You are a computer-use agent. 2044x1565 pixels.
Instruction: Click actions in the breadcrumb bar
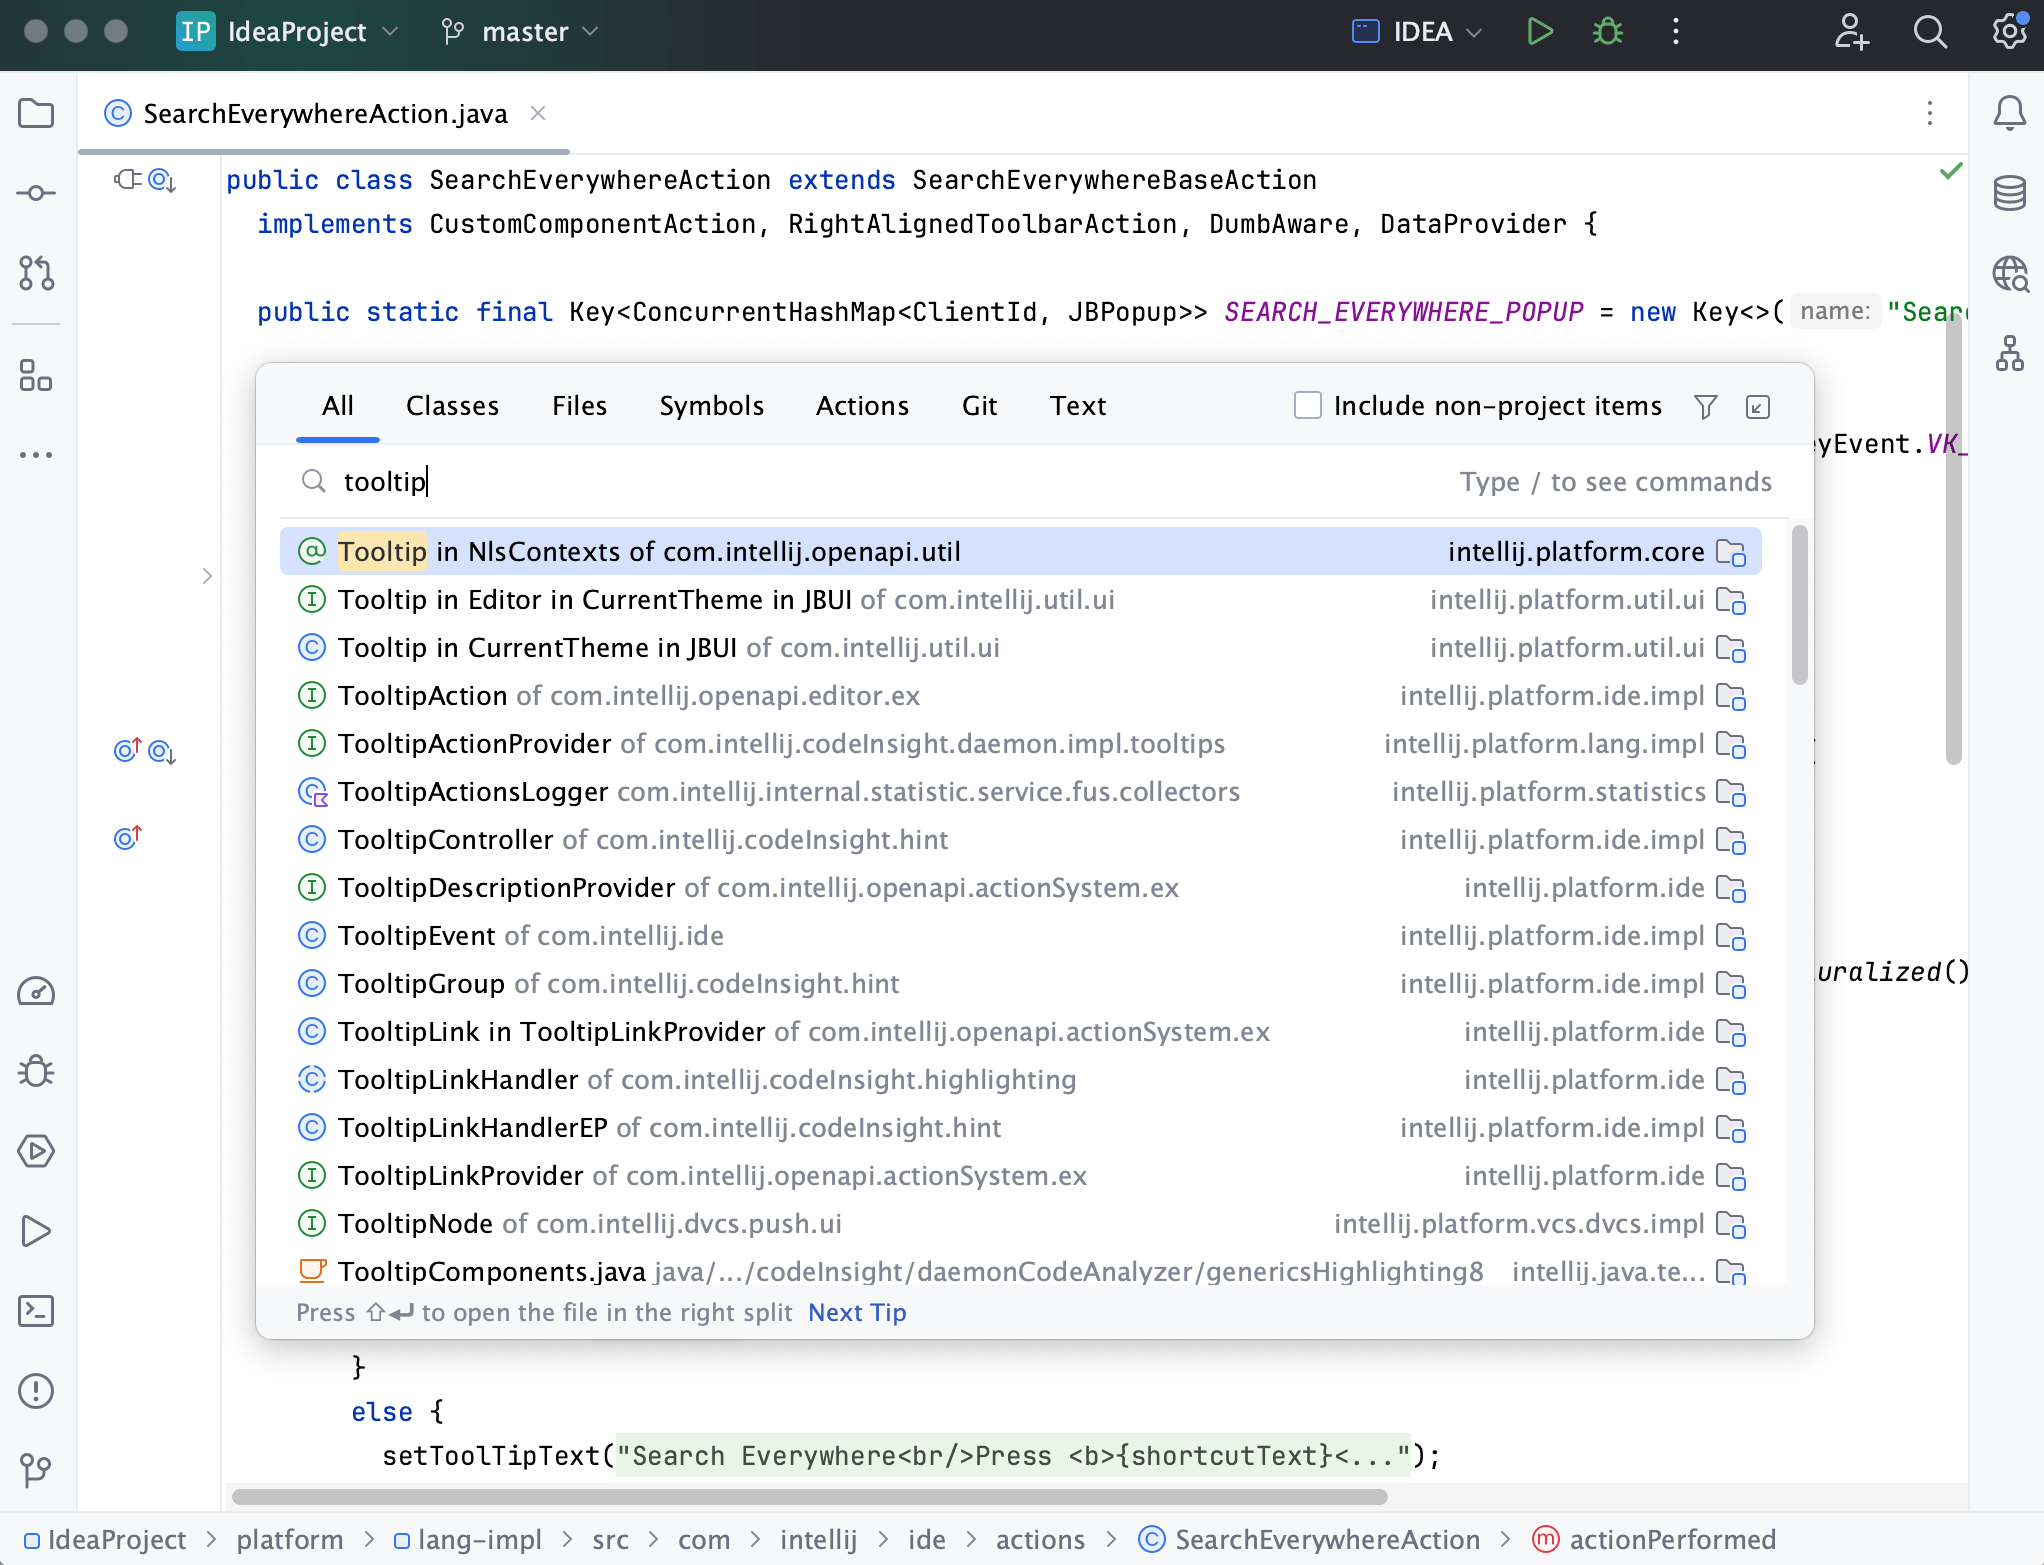point(1040,1540)
